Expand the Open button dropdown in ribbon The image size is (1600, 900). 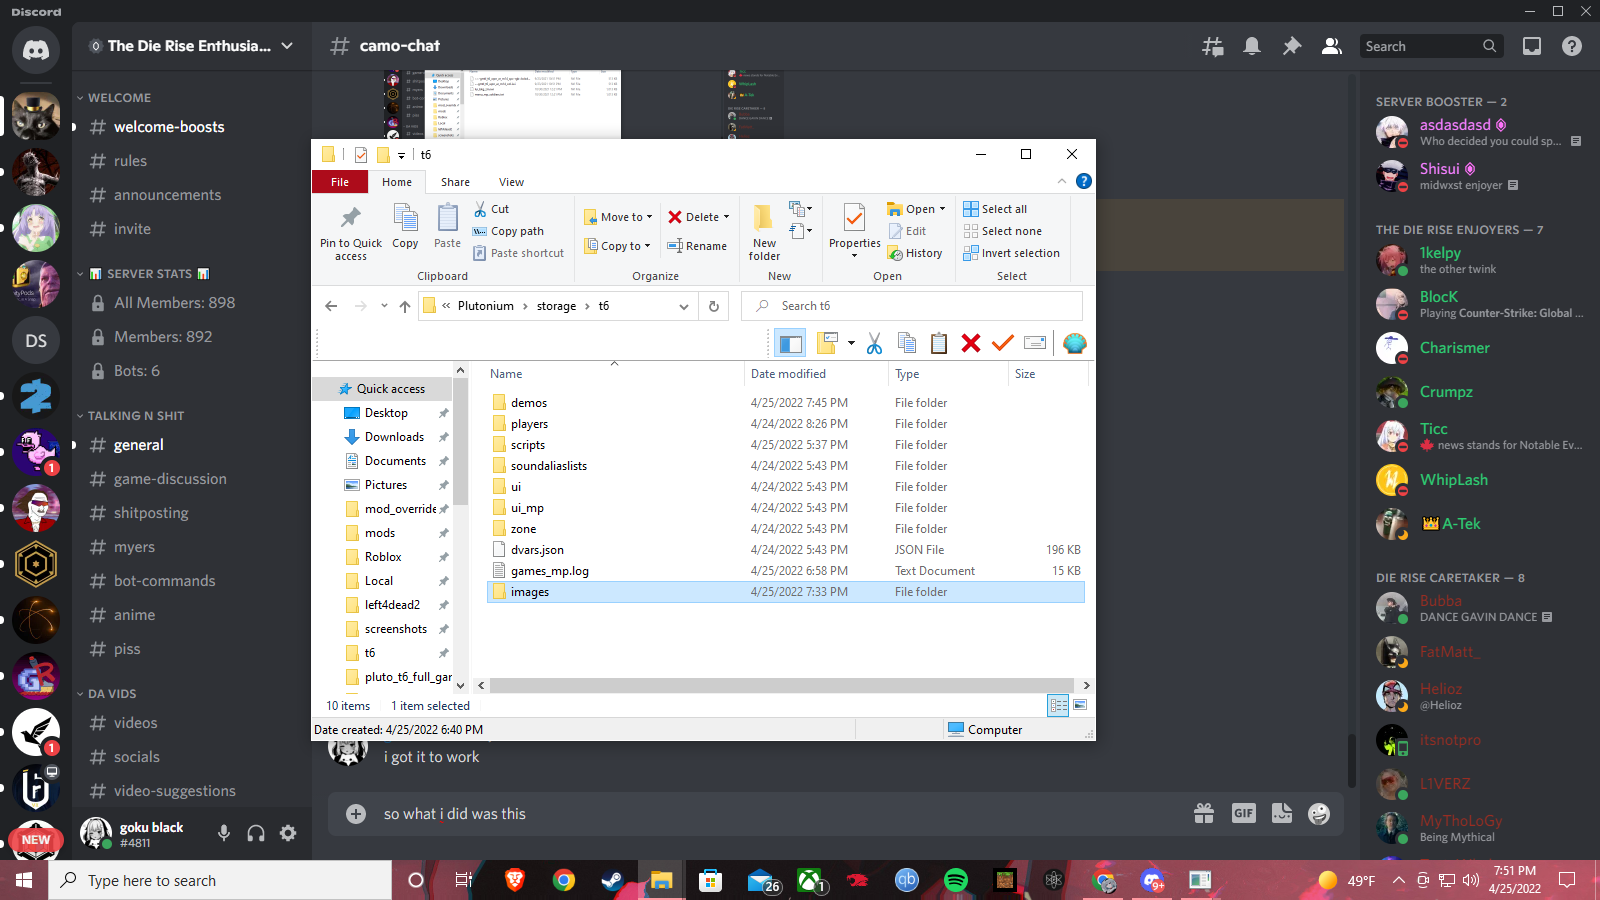[942, 209]
